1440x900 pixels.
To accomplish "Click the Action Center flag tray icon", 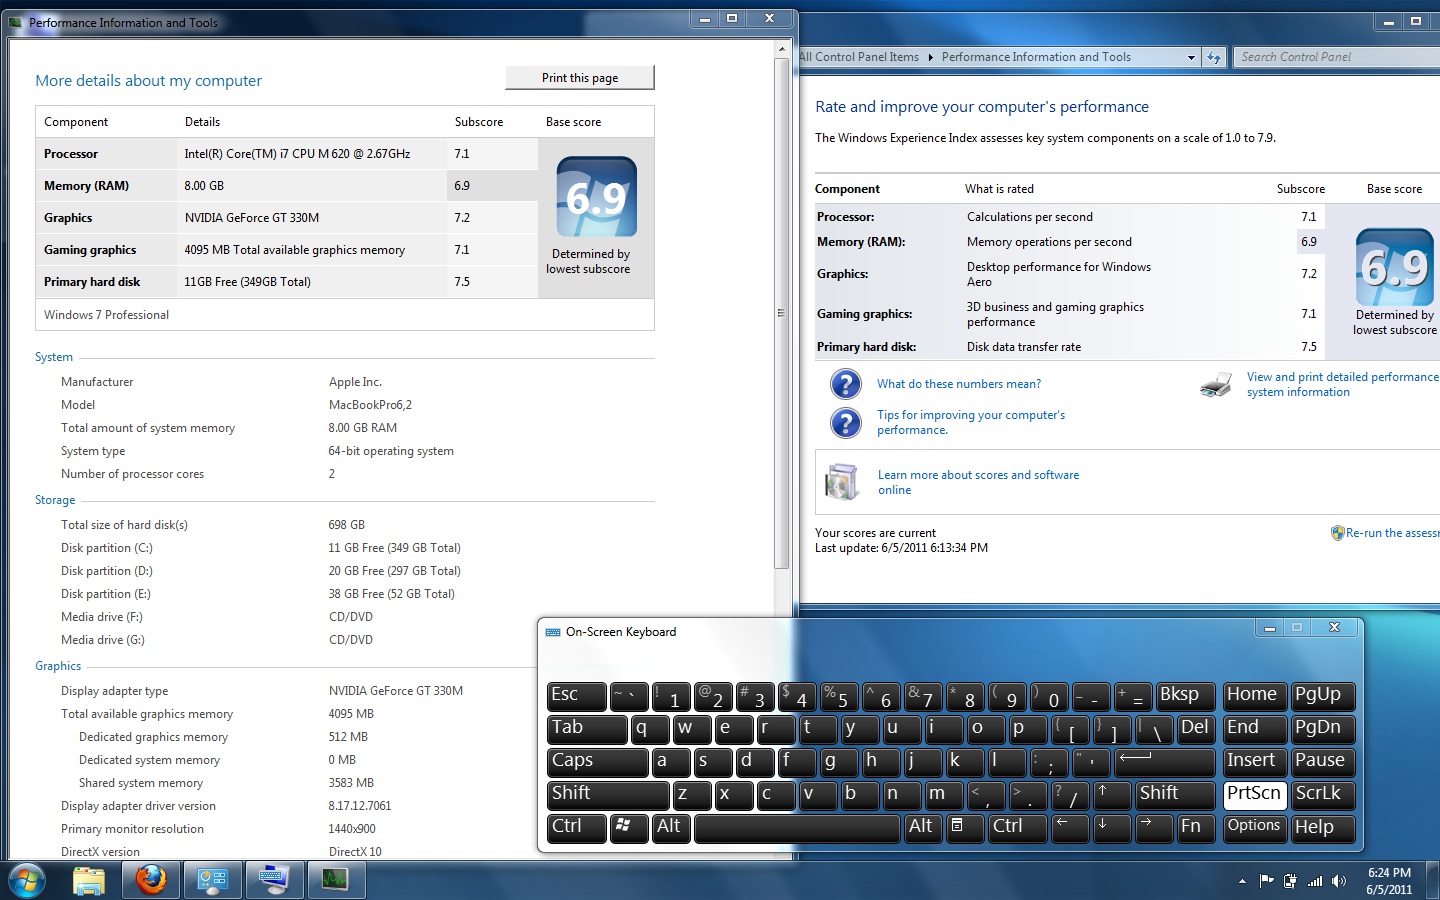I will tap(1266, 881).
